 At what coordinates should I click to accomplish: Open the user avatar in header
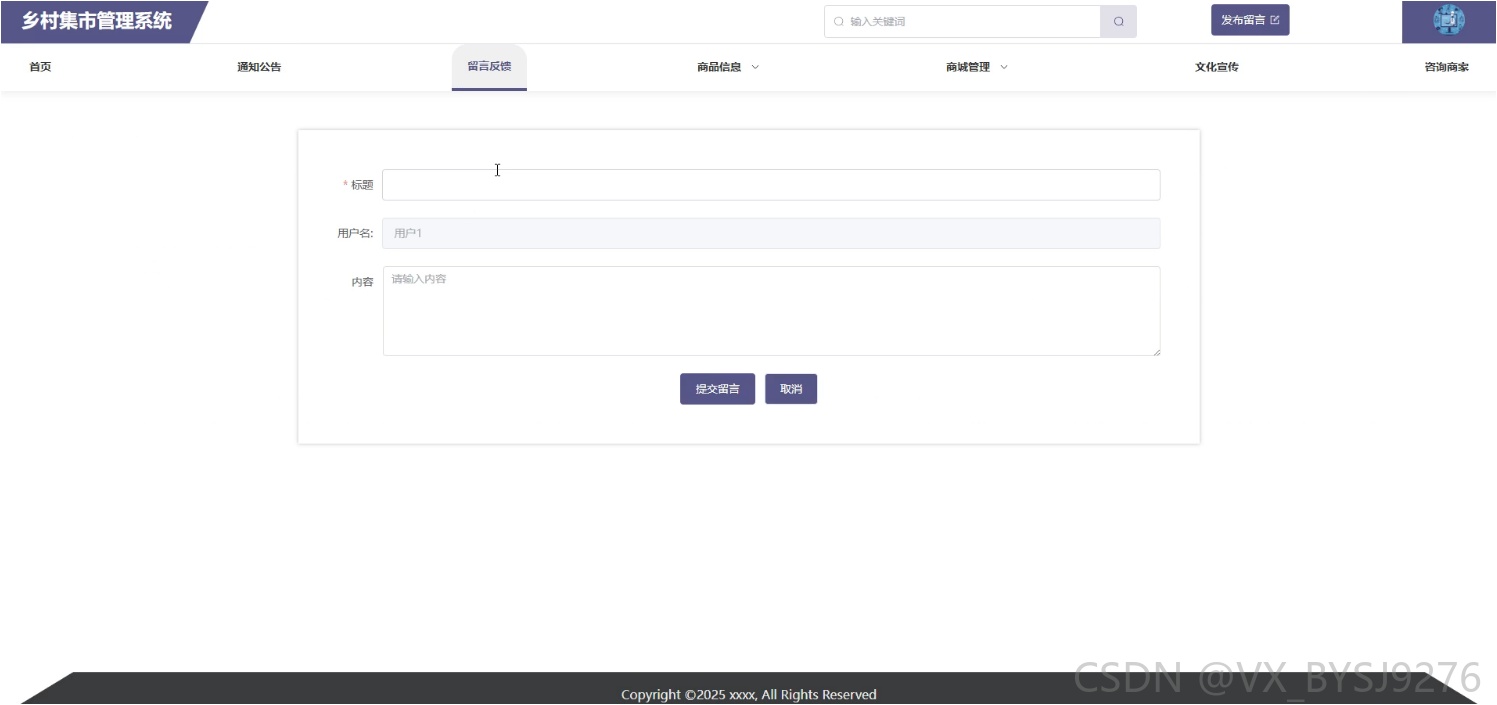tap(1449, 21)
